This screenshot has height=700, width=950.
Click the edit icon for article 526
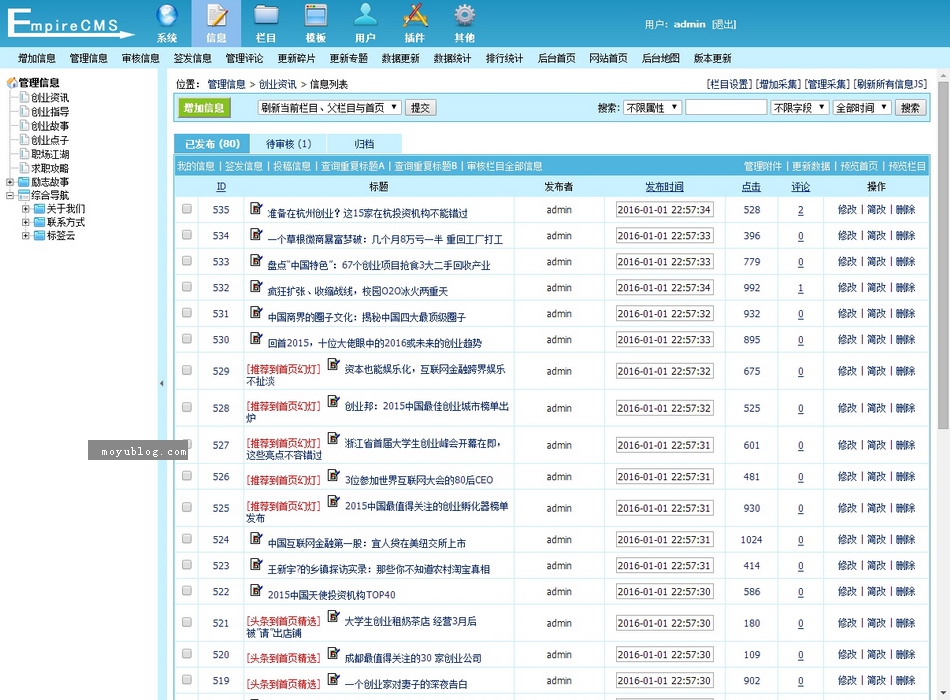point(333,475)
